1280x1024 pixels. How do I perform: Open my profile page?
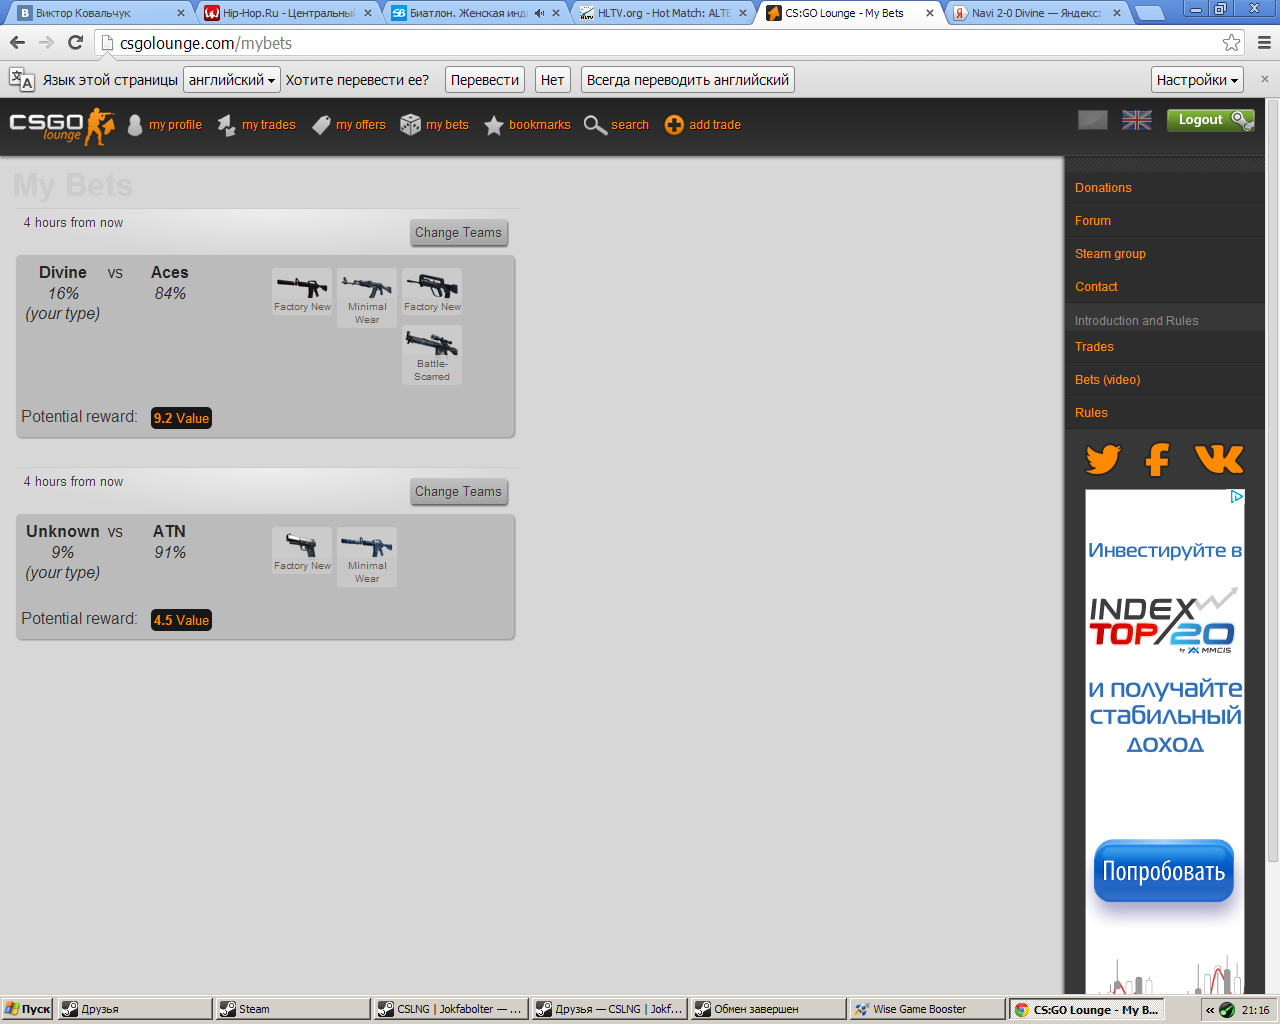[175, 125]
